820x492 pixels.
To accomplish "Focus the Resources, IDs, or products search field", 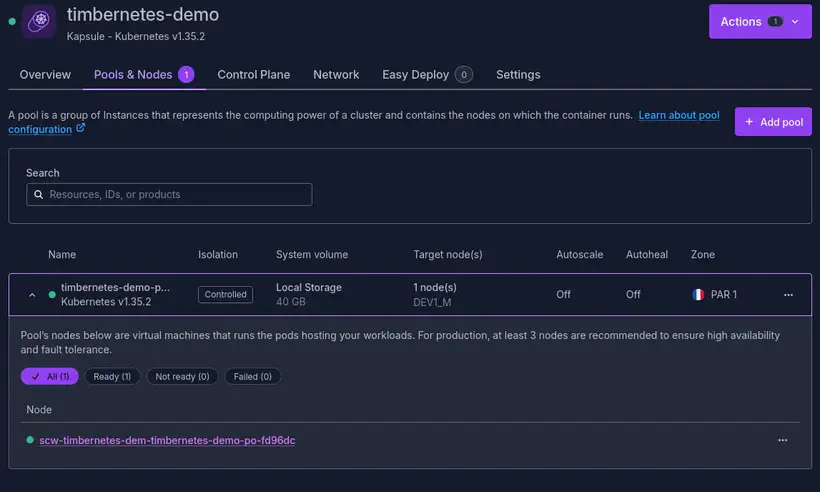I will click(x=169, y=194).
